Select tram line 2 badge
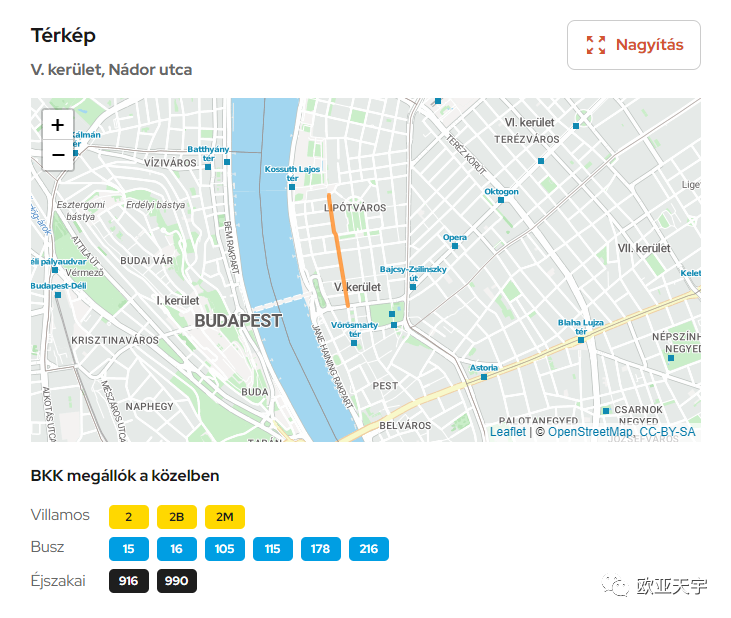 point(129,517)
